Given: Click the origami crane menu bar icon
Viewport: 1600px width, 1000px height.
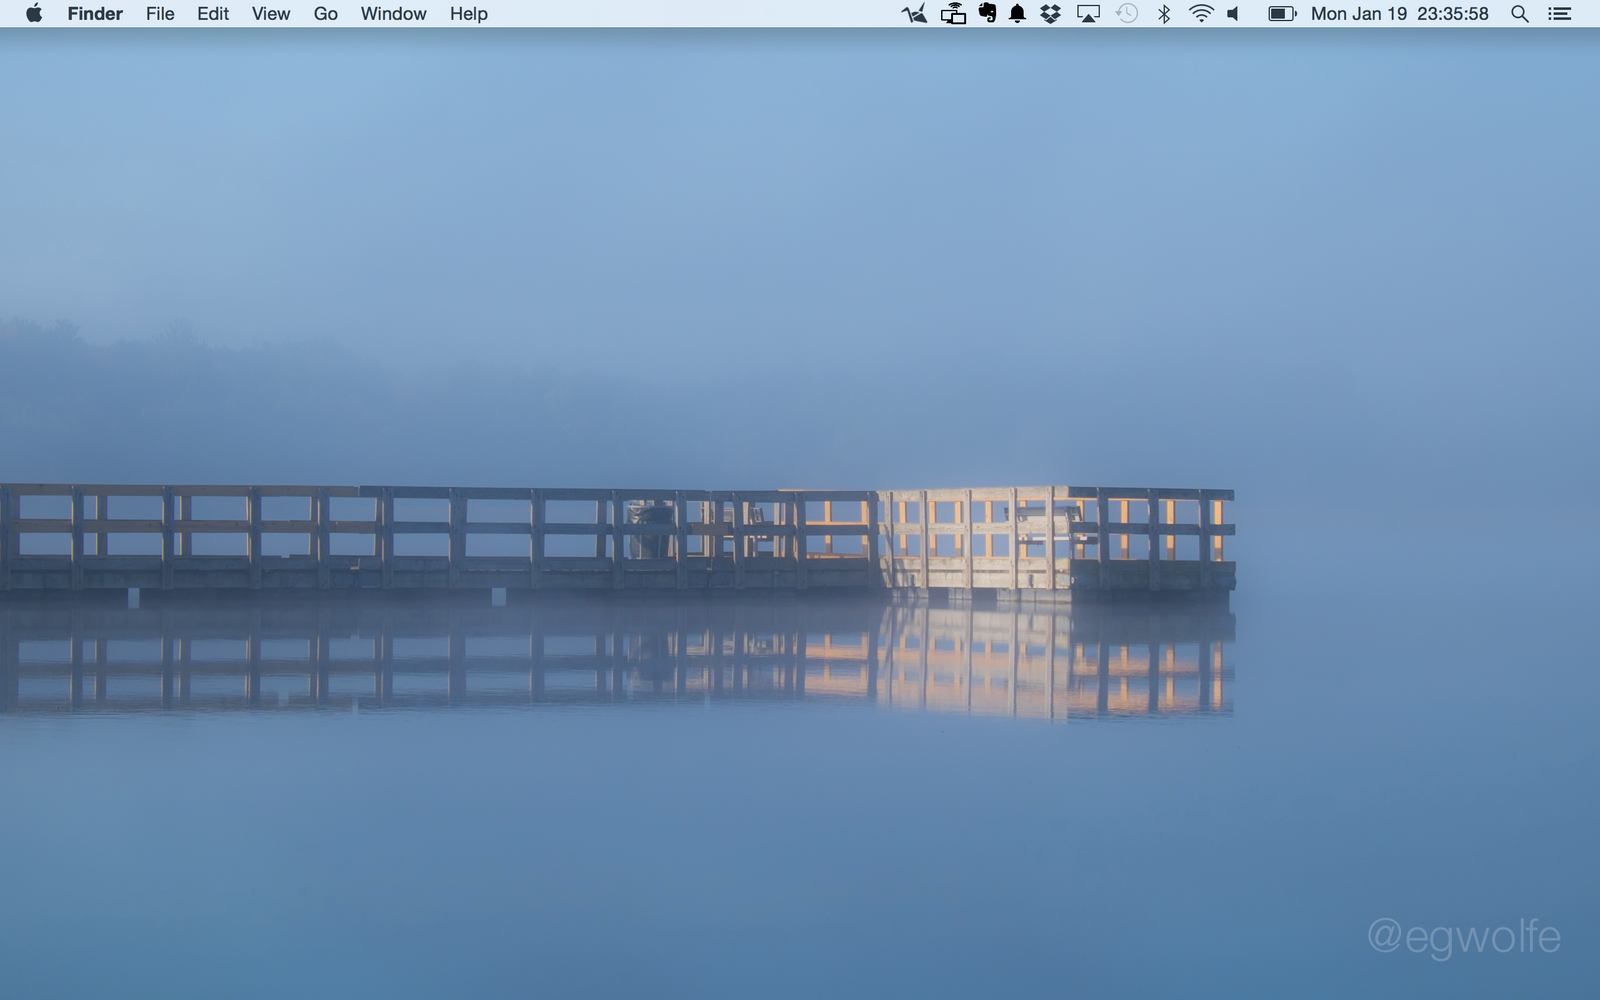Looking at the screenshot, I should [914, 14].
